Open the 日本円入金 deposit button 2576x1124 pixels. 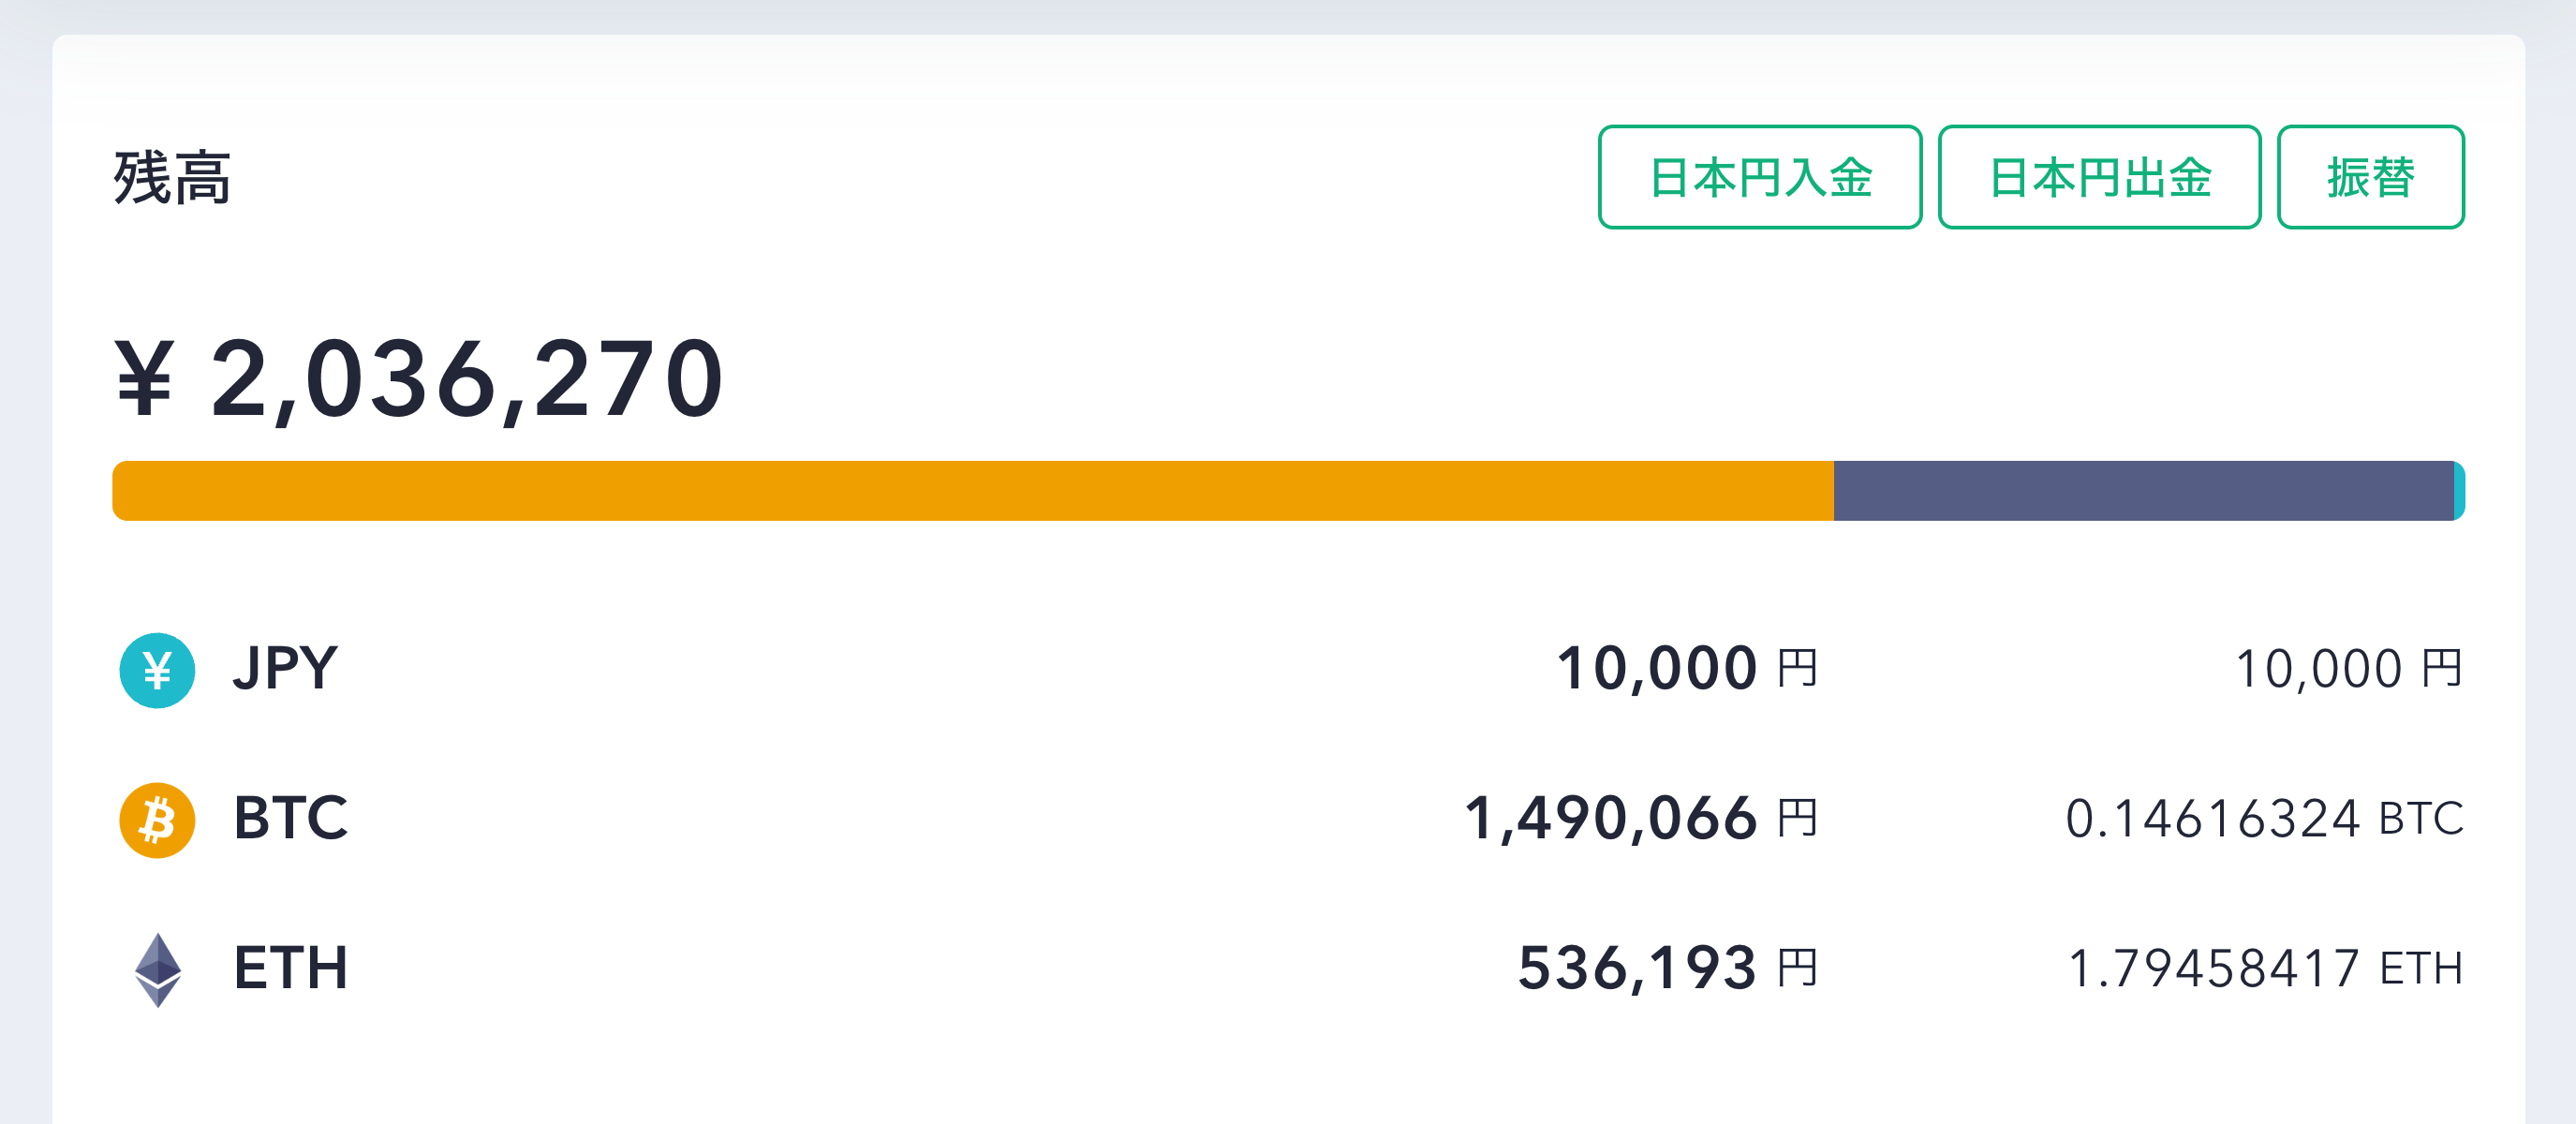[1760, 177]
